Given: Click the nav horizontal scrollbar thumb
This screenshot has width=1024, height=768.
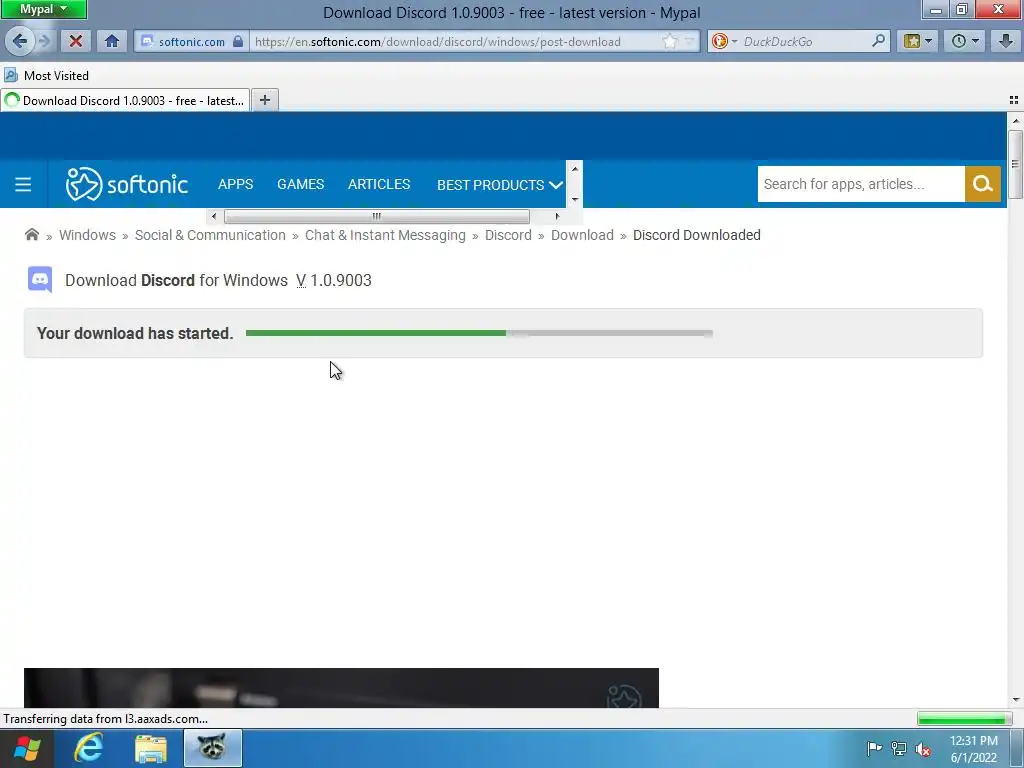Looking at the screenshot, I should pos(377,216).
